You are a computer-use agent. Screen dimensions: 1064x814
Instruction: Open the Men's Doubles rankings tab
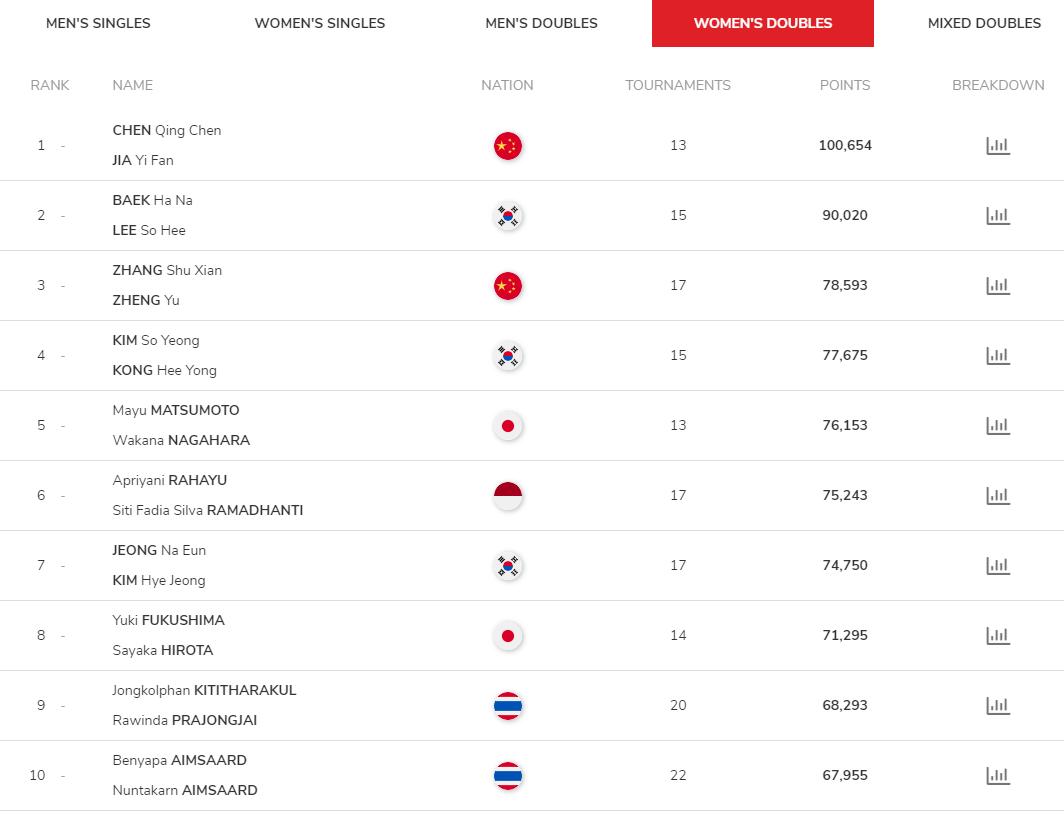(x=542, y=23)
